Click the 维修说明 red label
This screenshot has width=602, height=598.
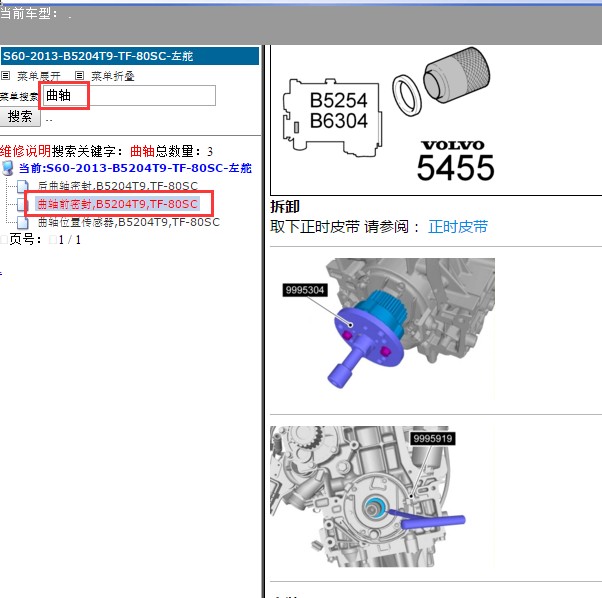click(x=25, y=151)
